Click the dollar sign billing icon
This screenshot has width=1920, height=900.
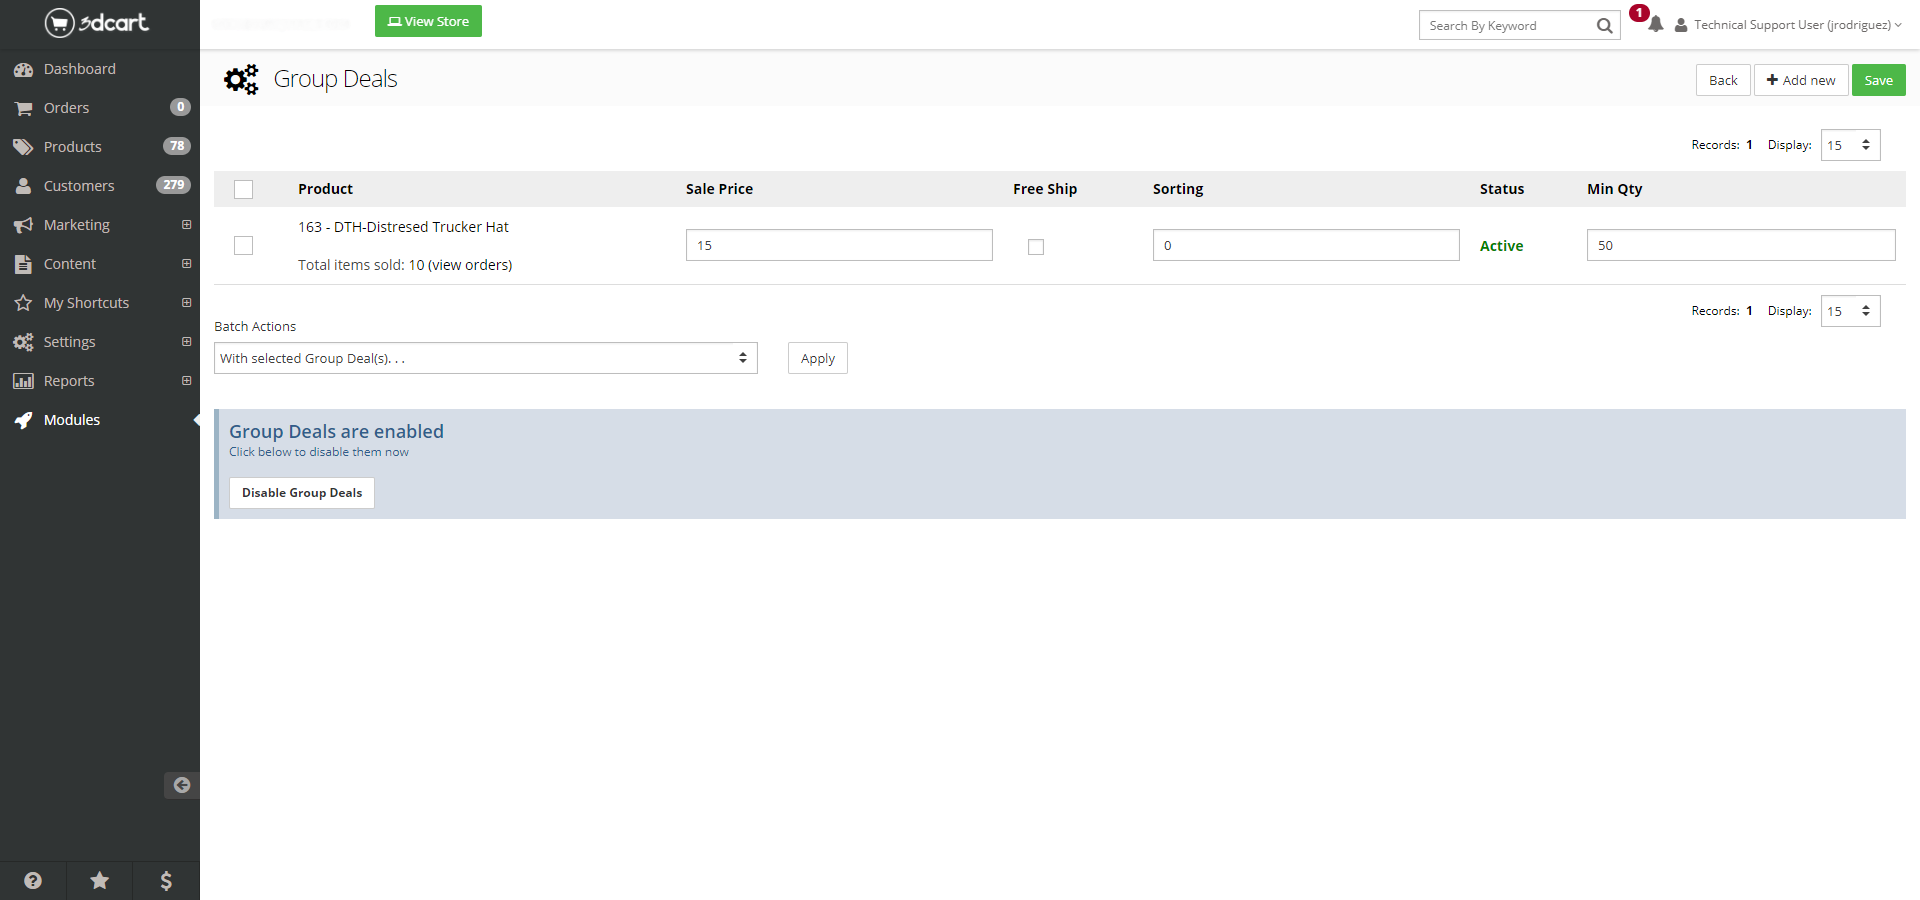coord(166,880)
